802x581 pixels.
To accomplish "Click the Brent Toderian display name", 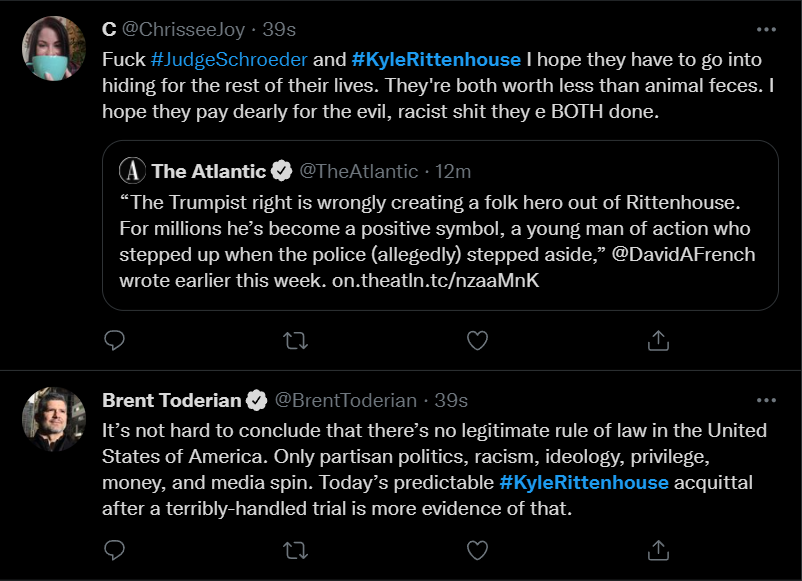I will pos(172,401).
